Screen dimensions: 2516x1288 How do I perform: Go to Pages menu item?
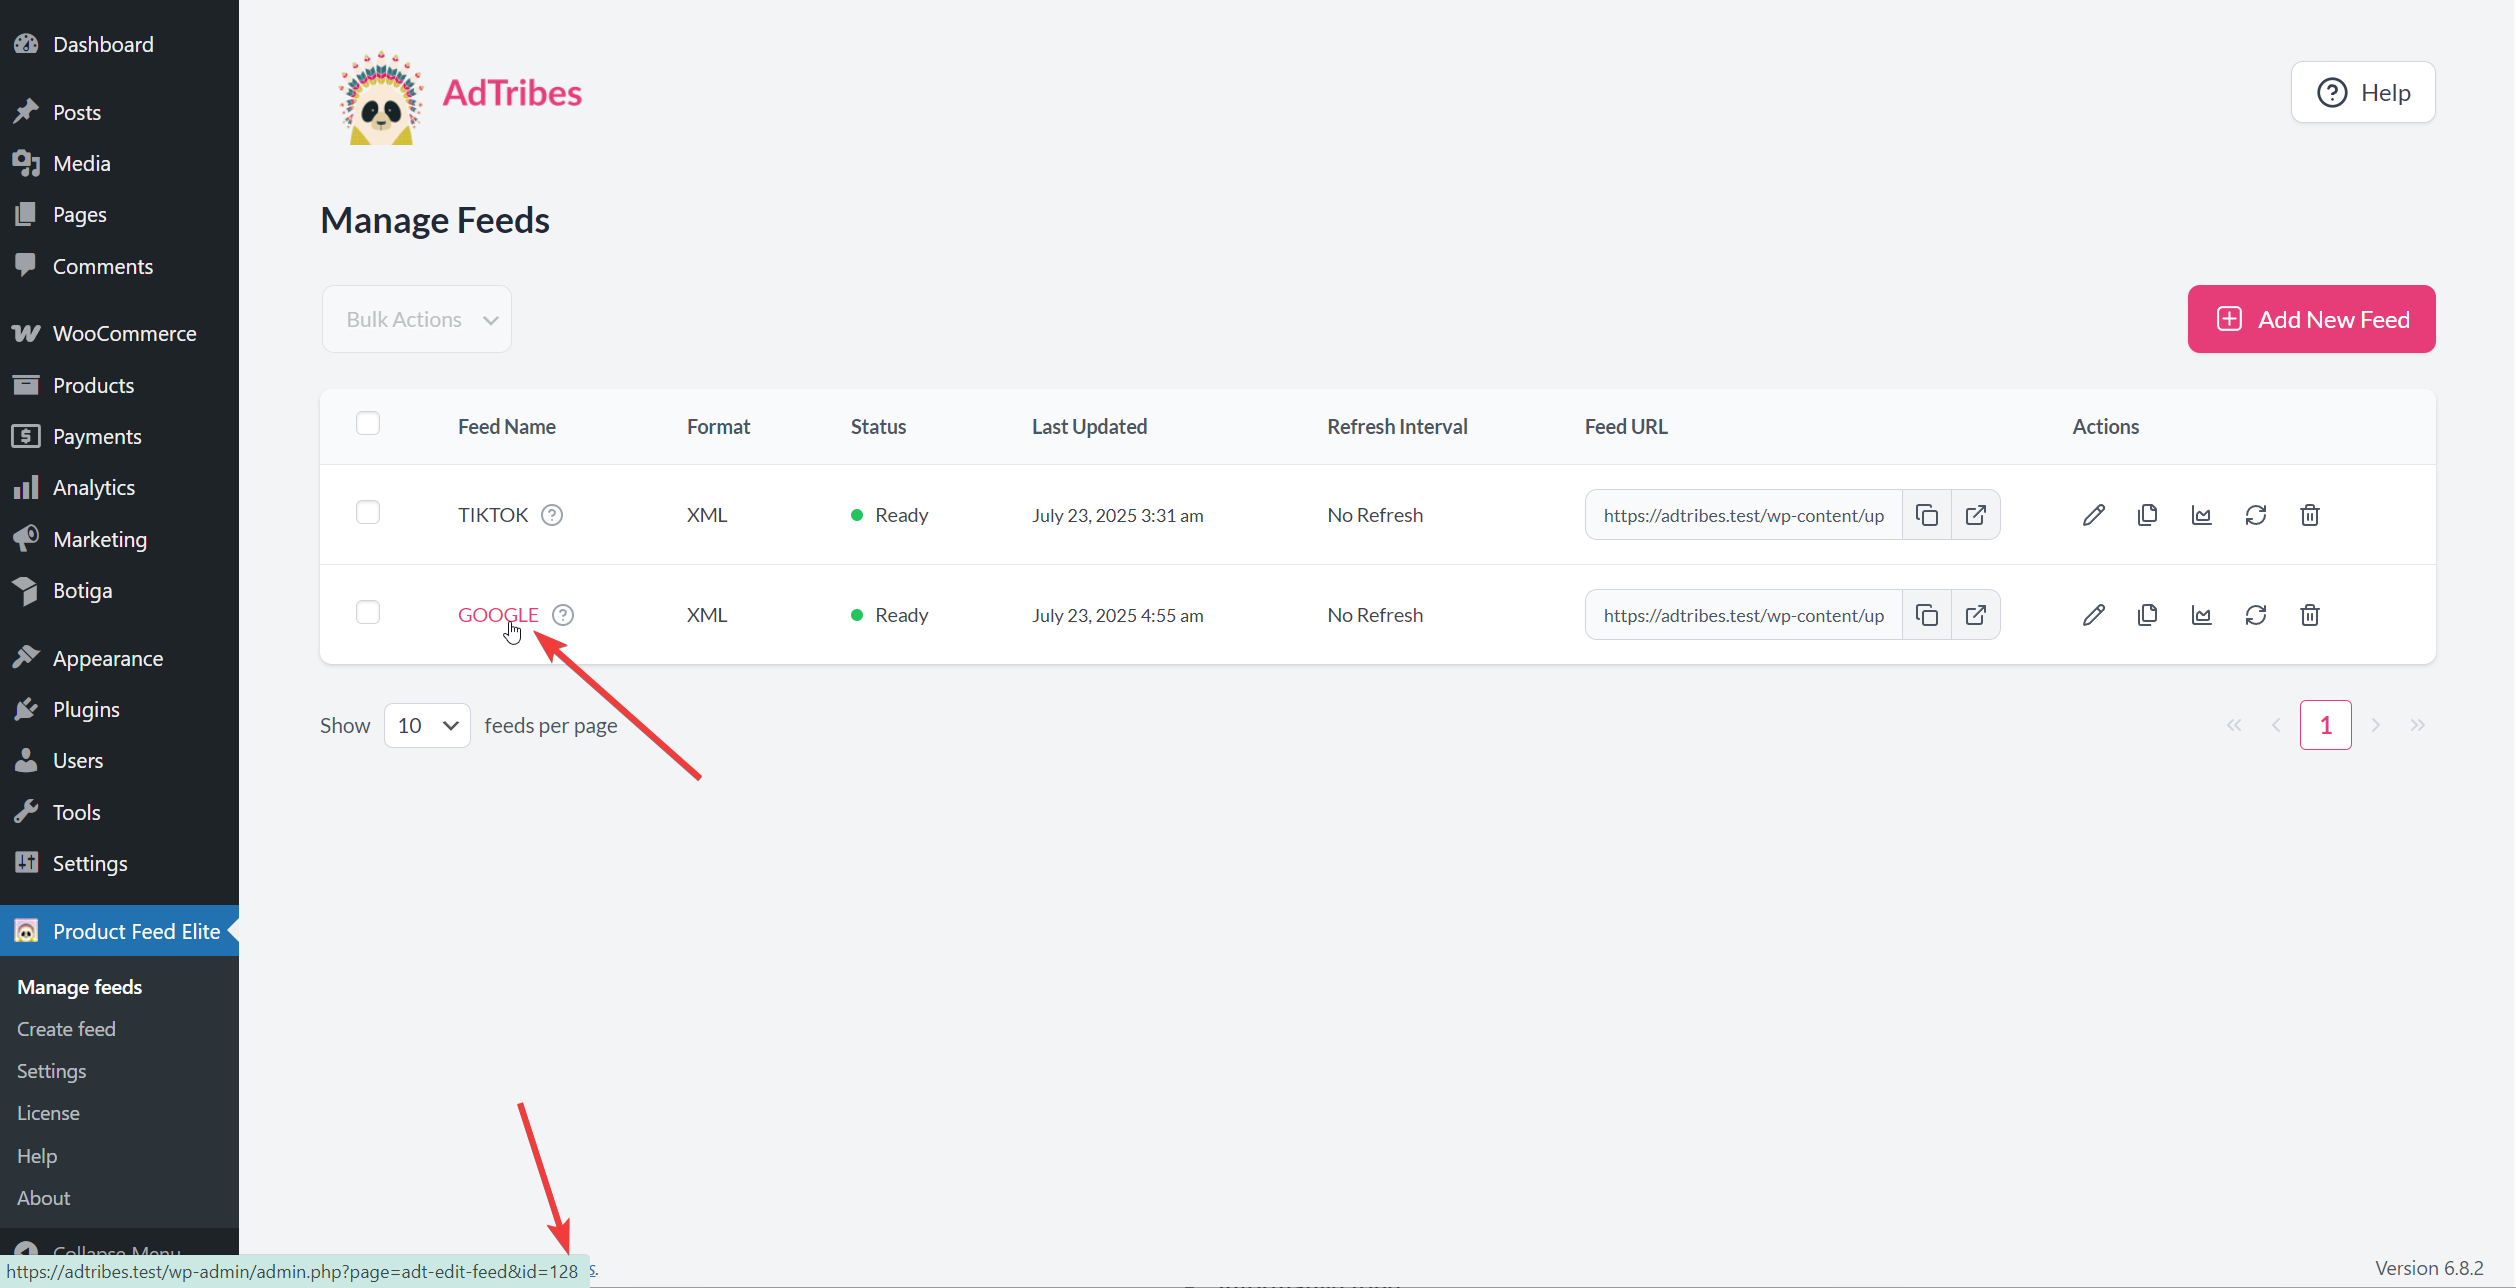[x=119, y=214]
